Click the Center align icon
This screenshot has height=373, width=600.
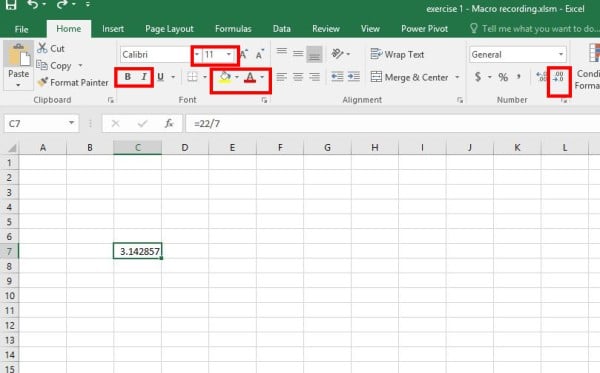click(x=298, y=77)
